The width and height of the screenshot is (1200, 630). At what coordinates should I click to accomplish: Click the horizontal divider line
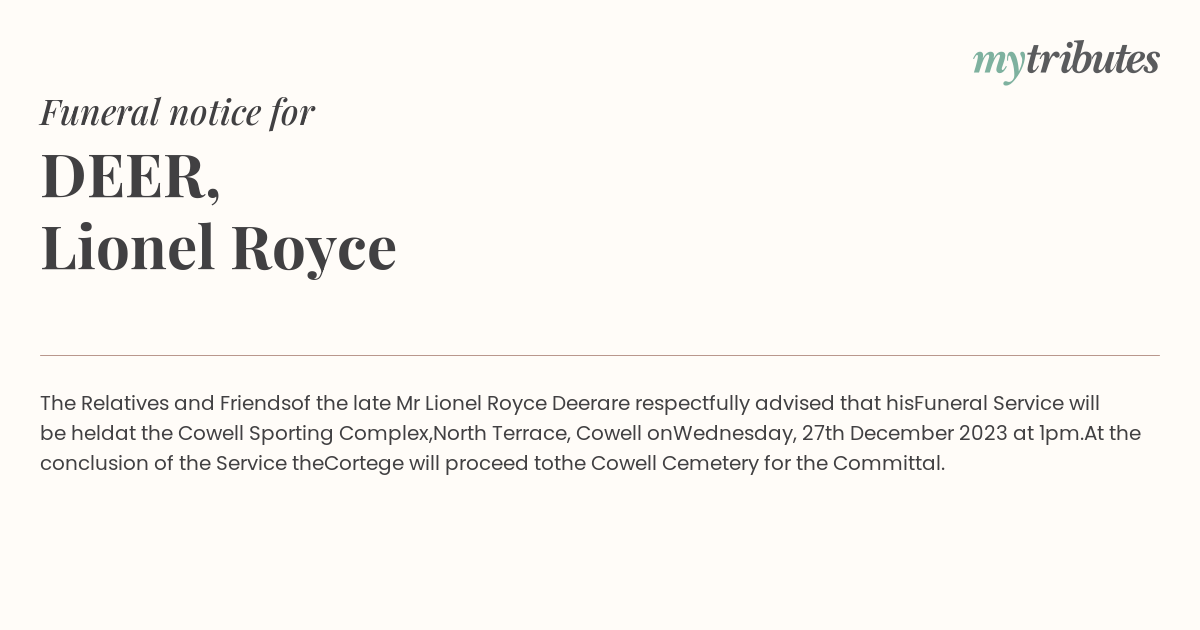(600, 355)
